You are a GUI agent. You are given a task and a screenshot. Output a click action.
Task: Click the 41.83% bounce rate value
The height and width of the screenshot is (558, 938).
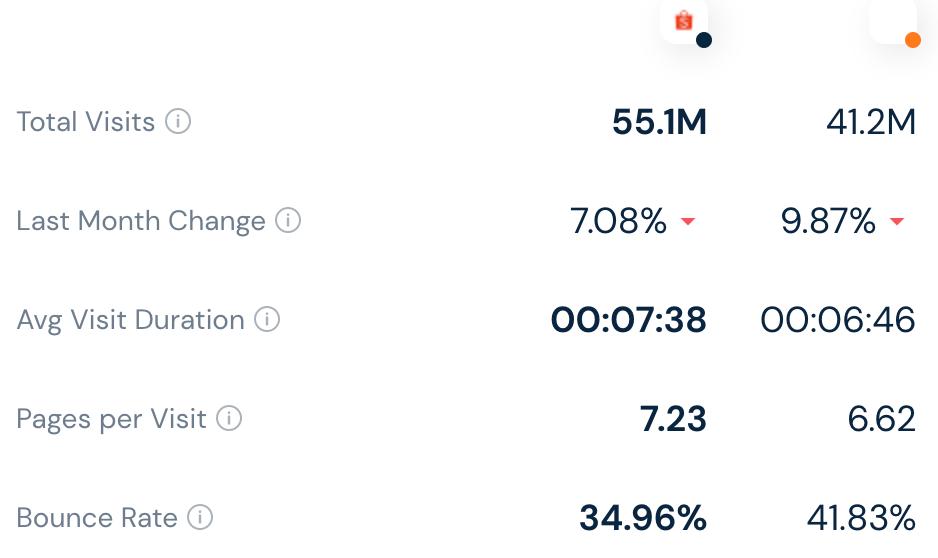pos(861,518)
